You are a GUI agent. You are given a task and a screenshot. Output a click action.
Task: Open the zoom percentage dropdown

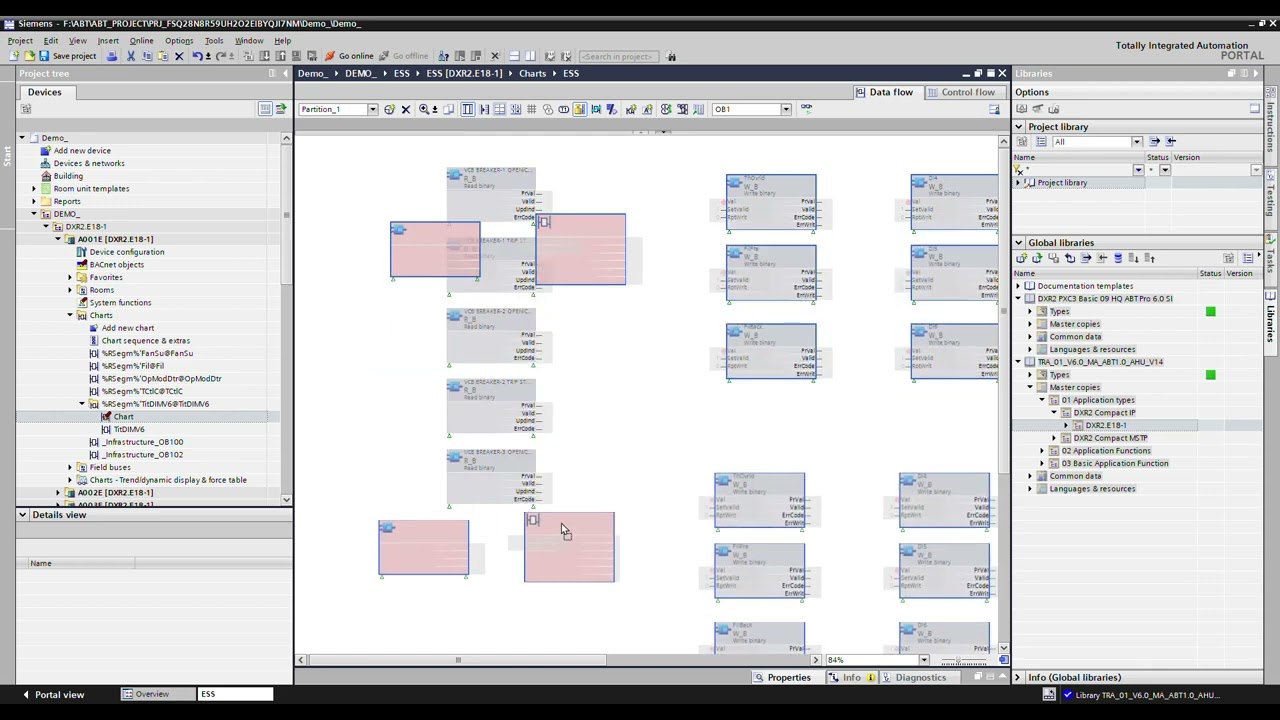pos(923,660)
